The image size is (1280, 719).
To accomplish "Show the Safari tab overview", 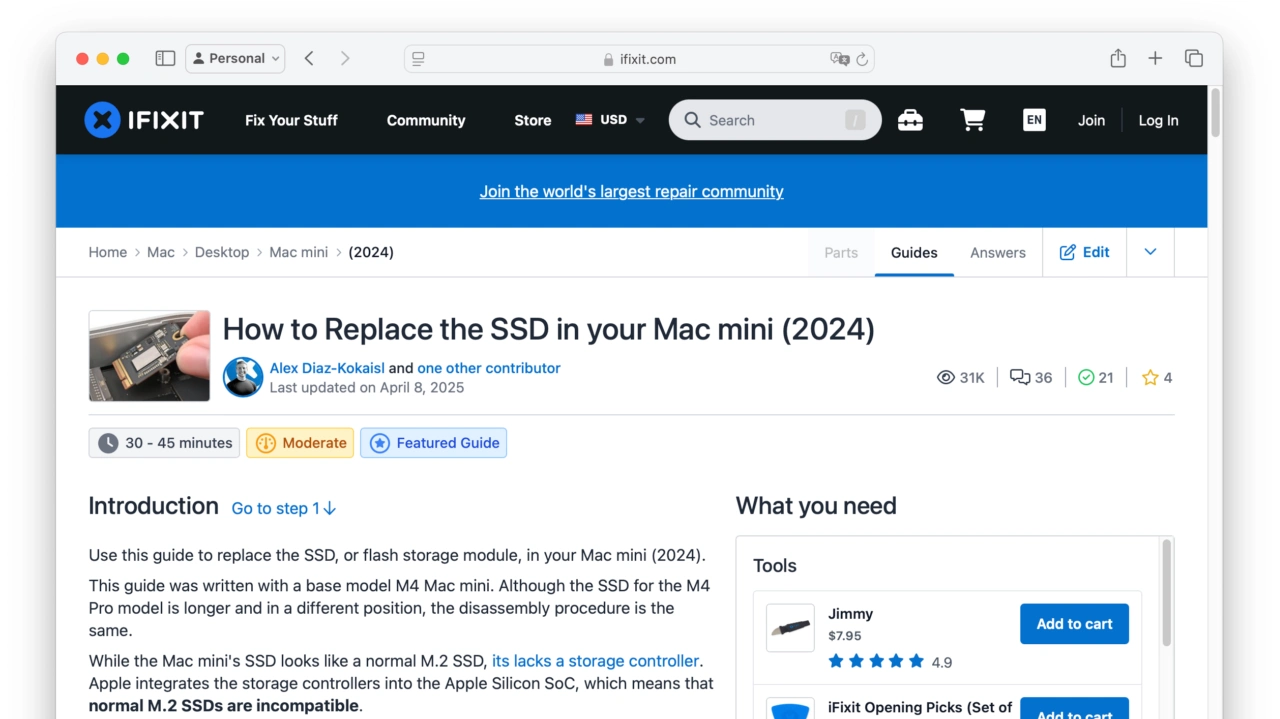I will (1193, 59).
